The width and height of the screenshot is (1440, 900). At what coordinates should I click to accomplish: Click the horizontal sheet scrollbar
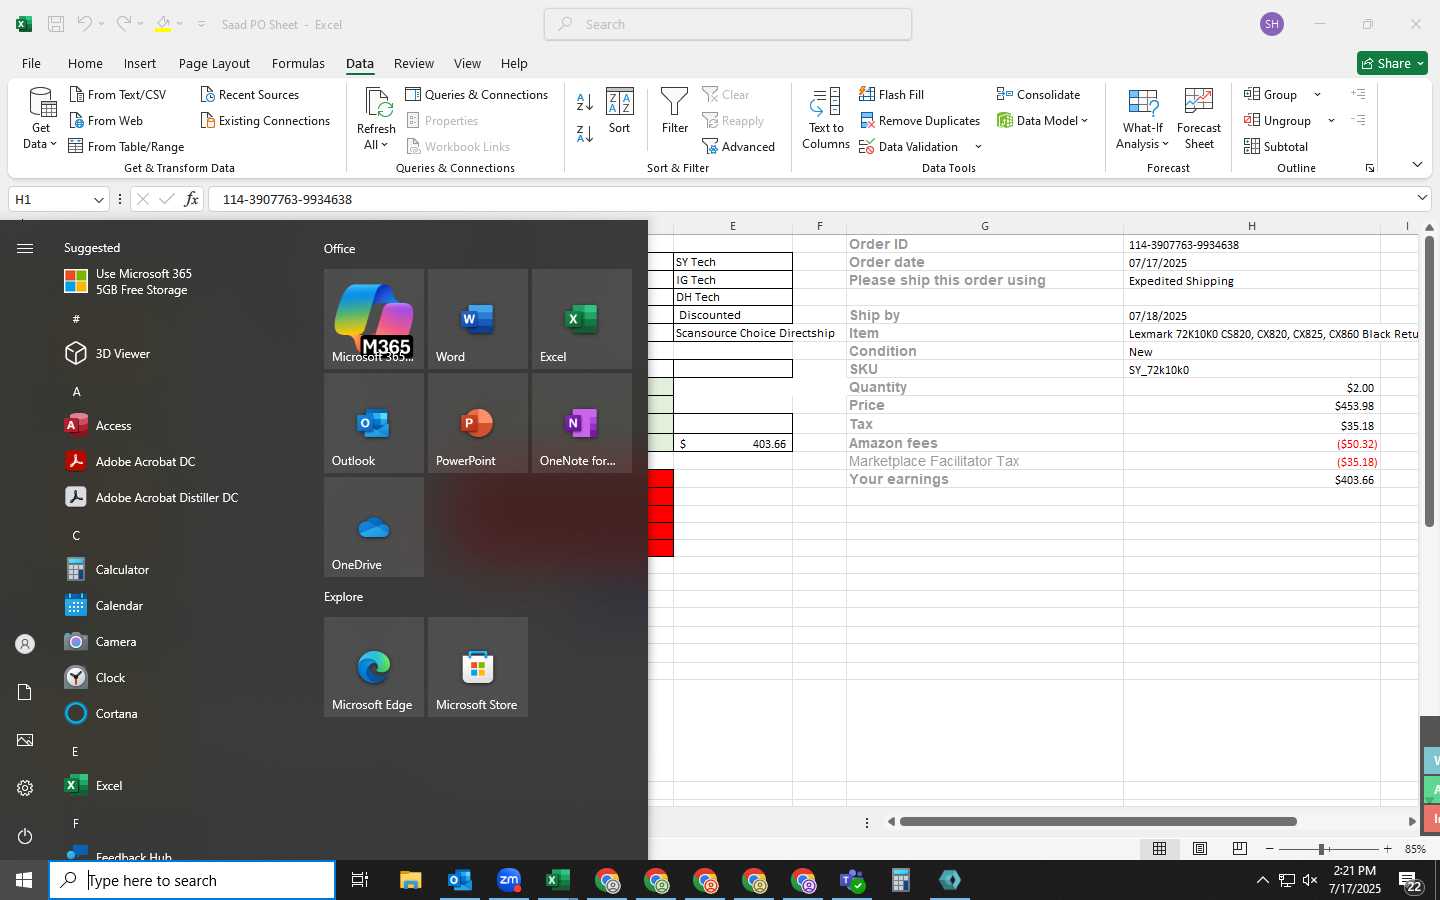click(x=1098, y=822)
